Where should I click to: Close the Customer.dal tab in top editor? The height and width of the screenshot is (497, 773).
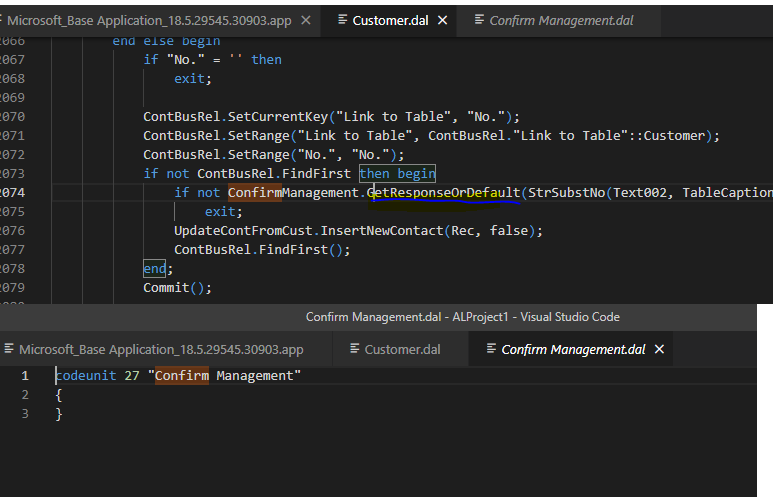coord(443,20)
